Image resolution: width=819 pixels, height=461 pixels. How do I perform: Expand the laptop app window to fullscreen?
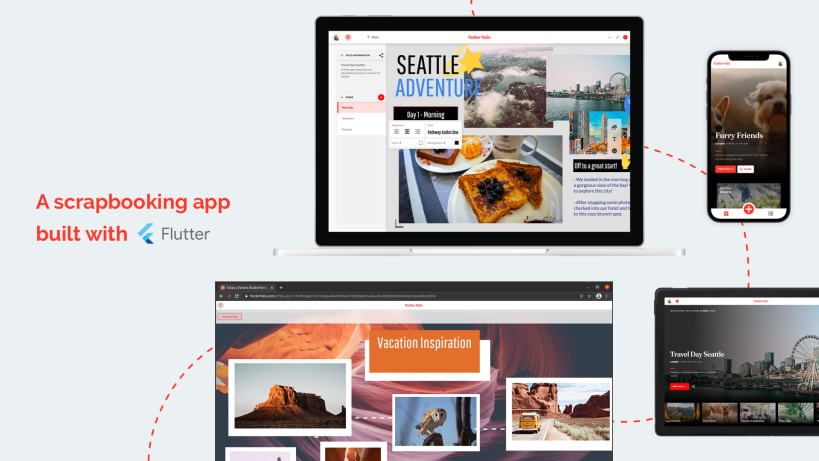(x=617, y=37)
